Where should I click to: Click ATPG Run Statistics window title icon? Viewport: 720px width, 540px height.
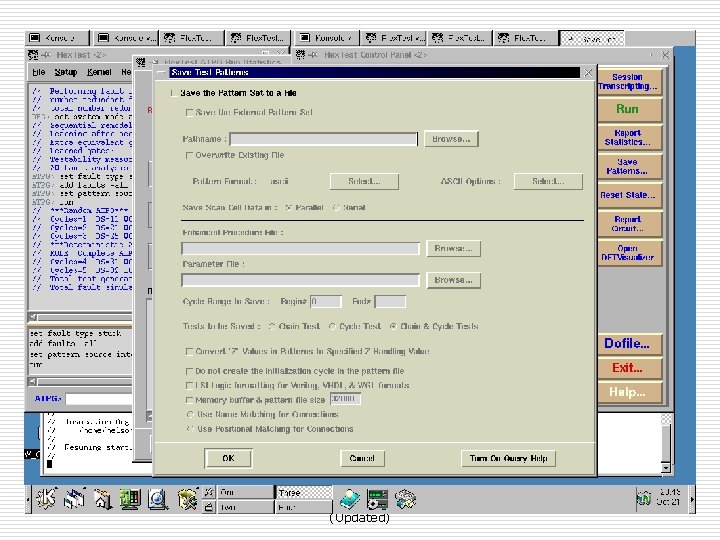[x=141, y=62]
